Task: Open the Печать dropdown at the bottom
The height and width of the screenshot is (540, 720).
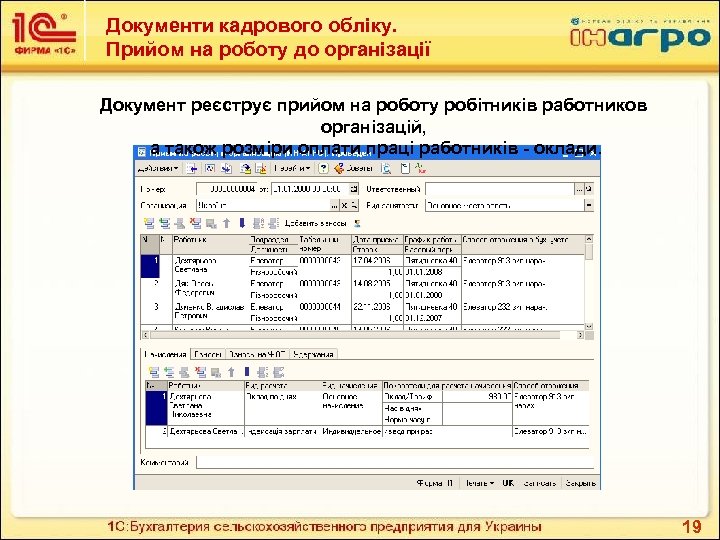Action: coord(479,483)
